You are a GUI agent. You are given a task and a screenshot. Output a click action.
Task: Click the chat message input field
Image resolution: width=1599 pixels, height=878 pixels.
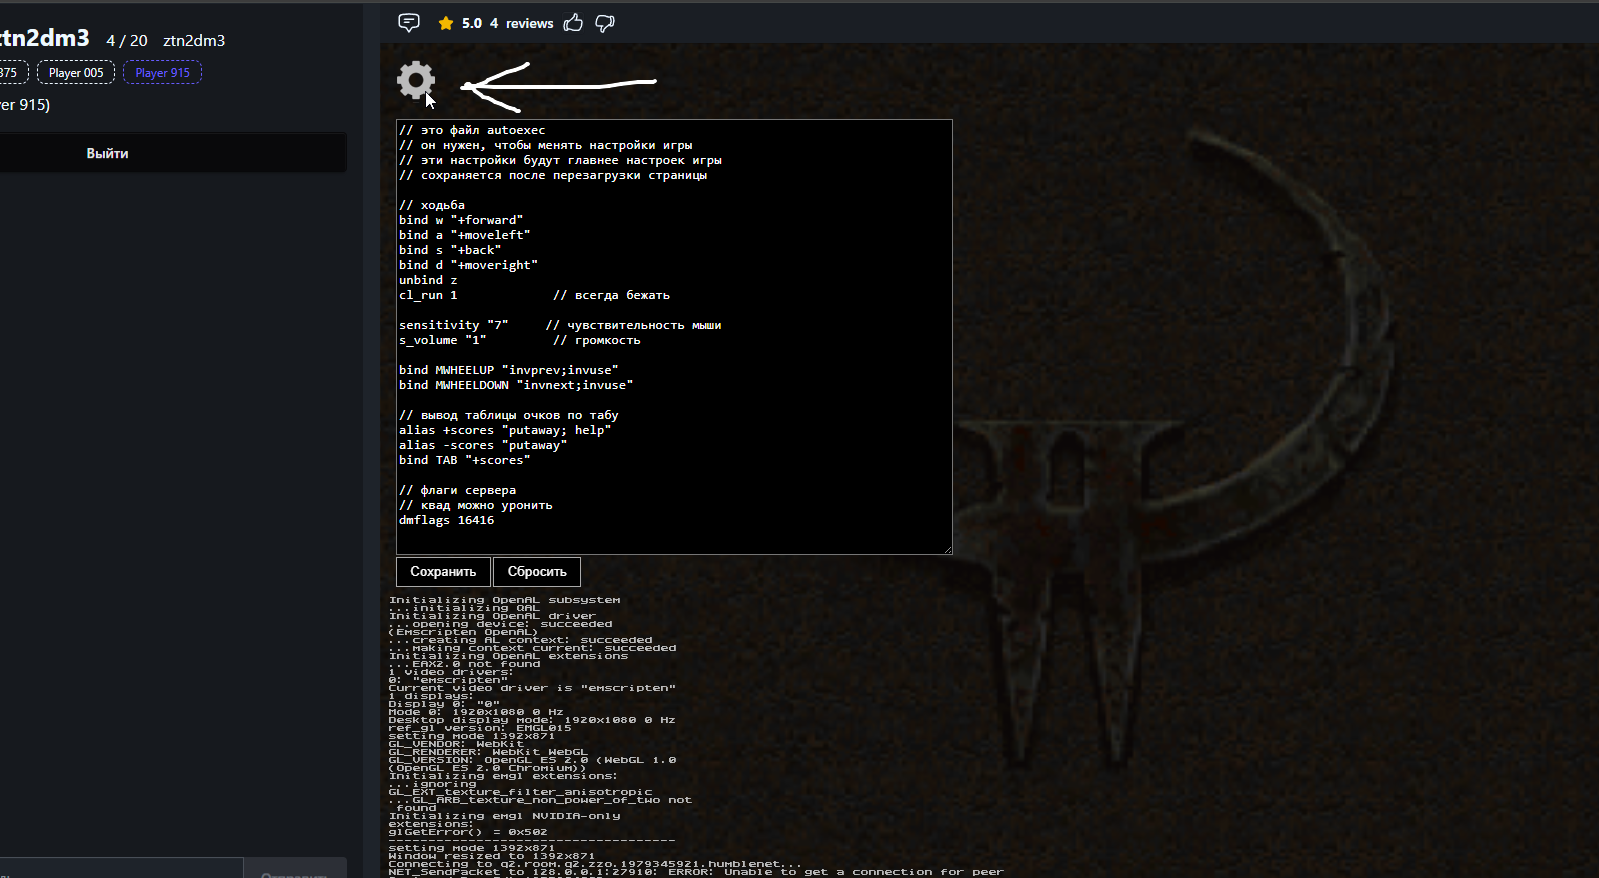click(120, 870)
